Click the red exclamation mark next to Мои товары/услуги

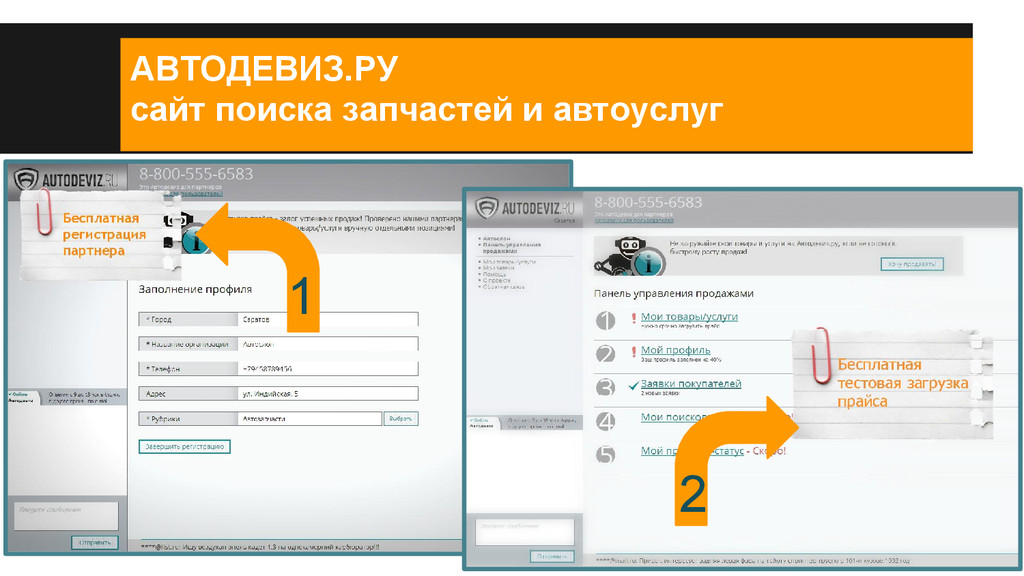(633, 318)
